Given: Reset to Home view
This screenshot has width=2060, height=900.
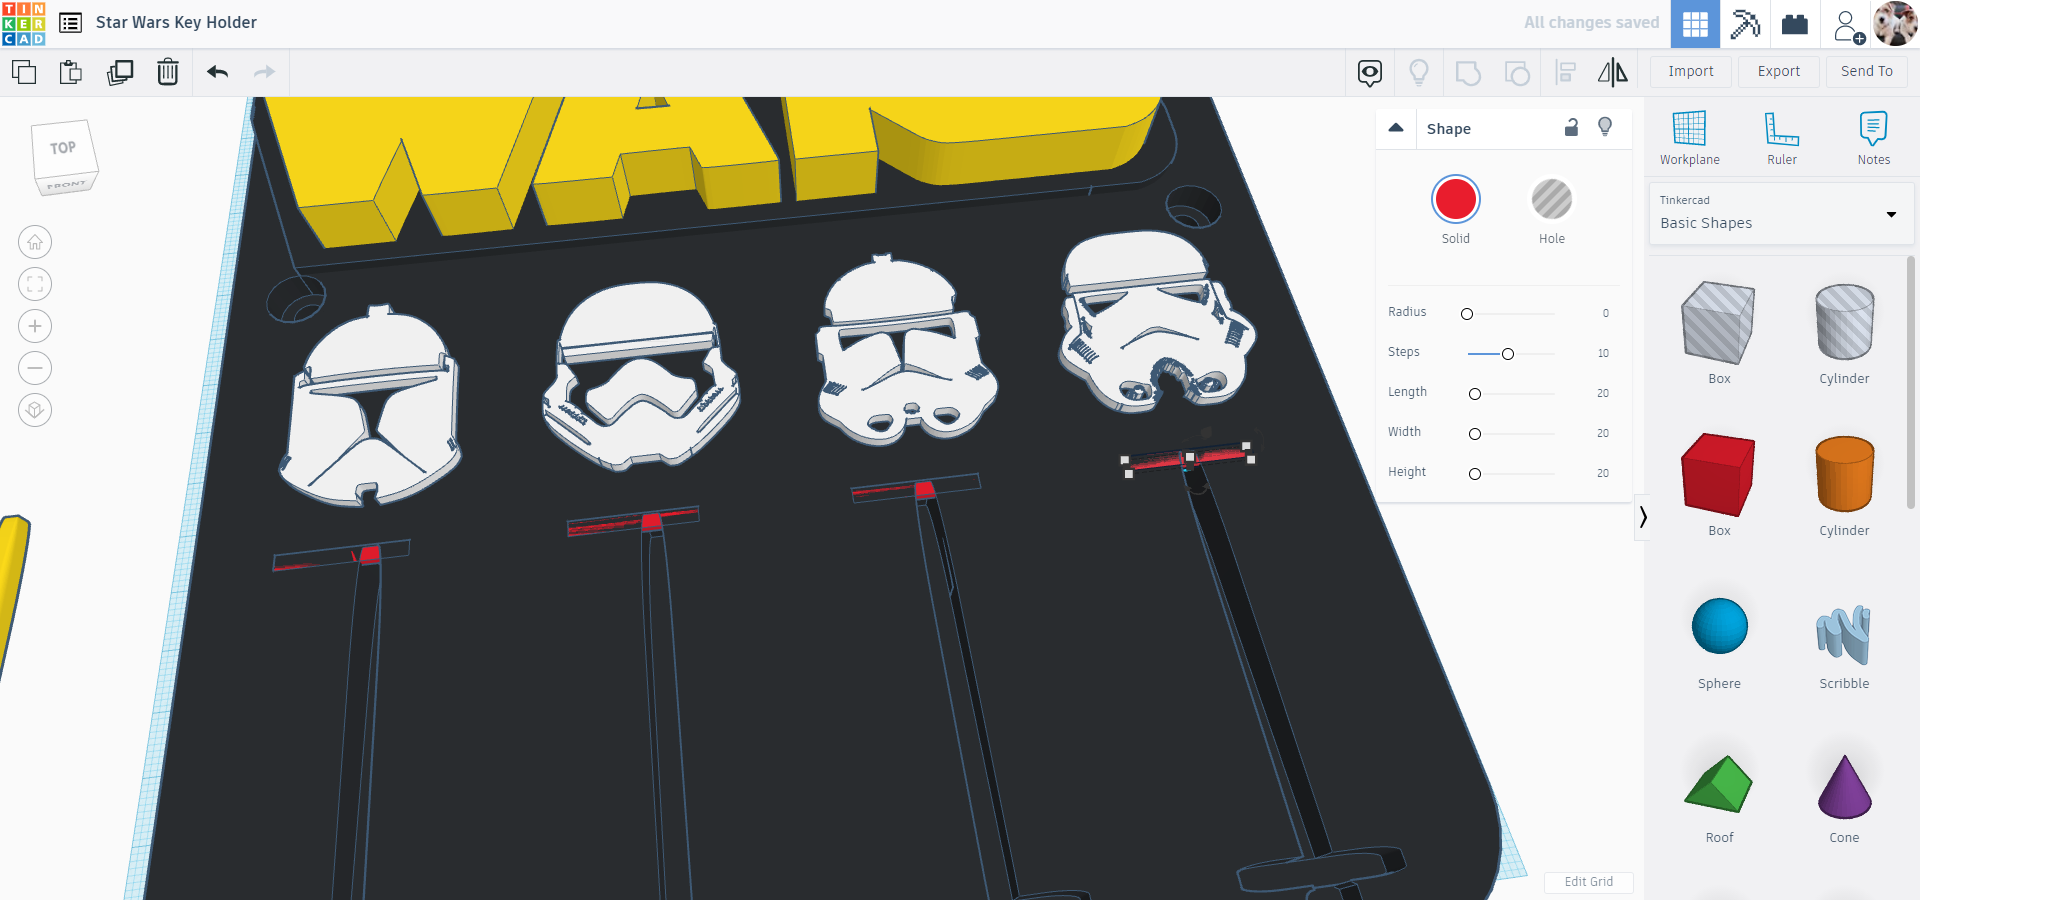Looking at the screenshot, I should tap(35, 242).
